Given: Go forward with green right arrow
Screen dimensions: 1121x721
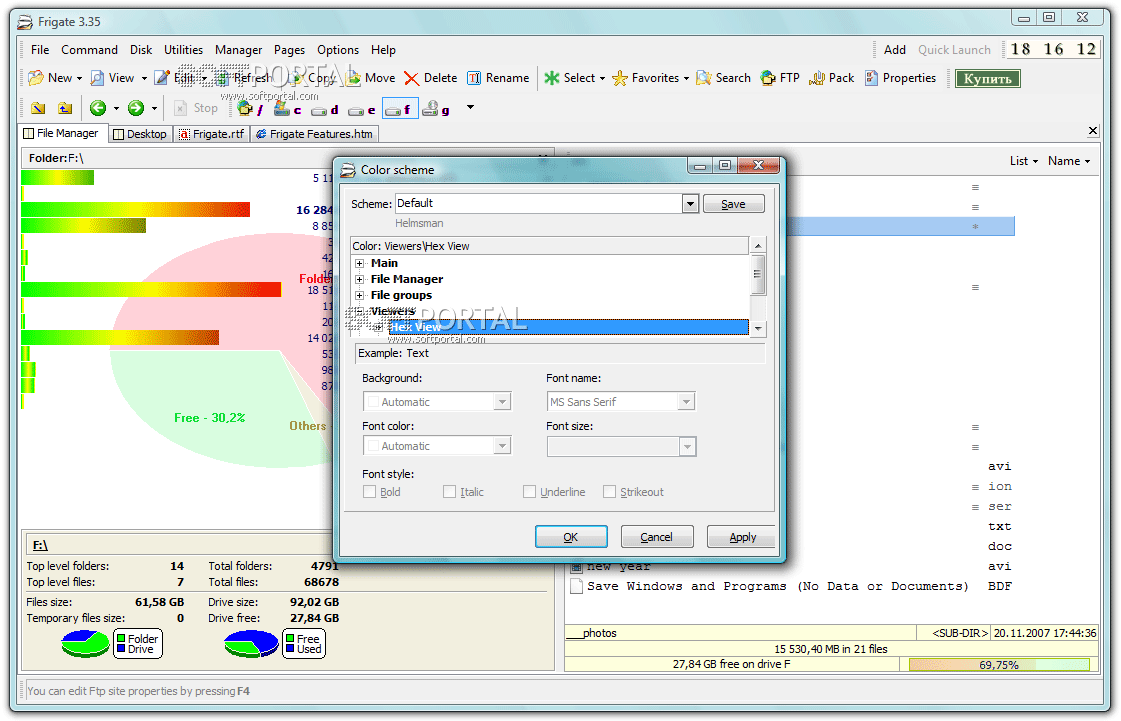Looking at the screenshot, I should click(136, 108).
